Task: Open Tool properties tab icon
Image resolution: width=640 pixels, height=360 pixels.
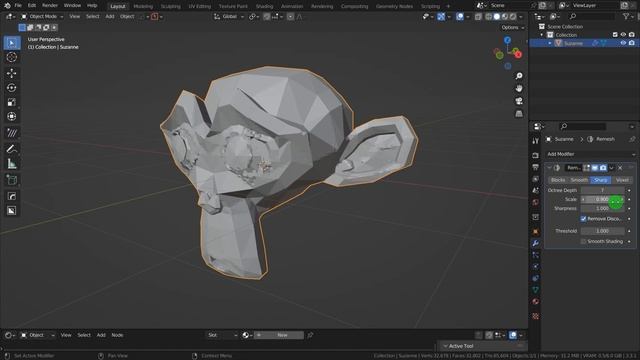Action: coord(536,141)
